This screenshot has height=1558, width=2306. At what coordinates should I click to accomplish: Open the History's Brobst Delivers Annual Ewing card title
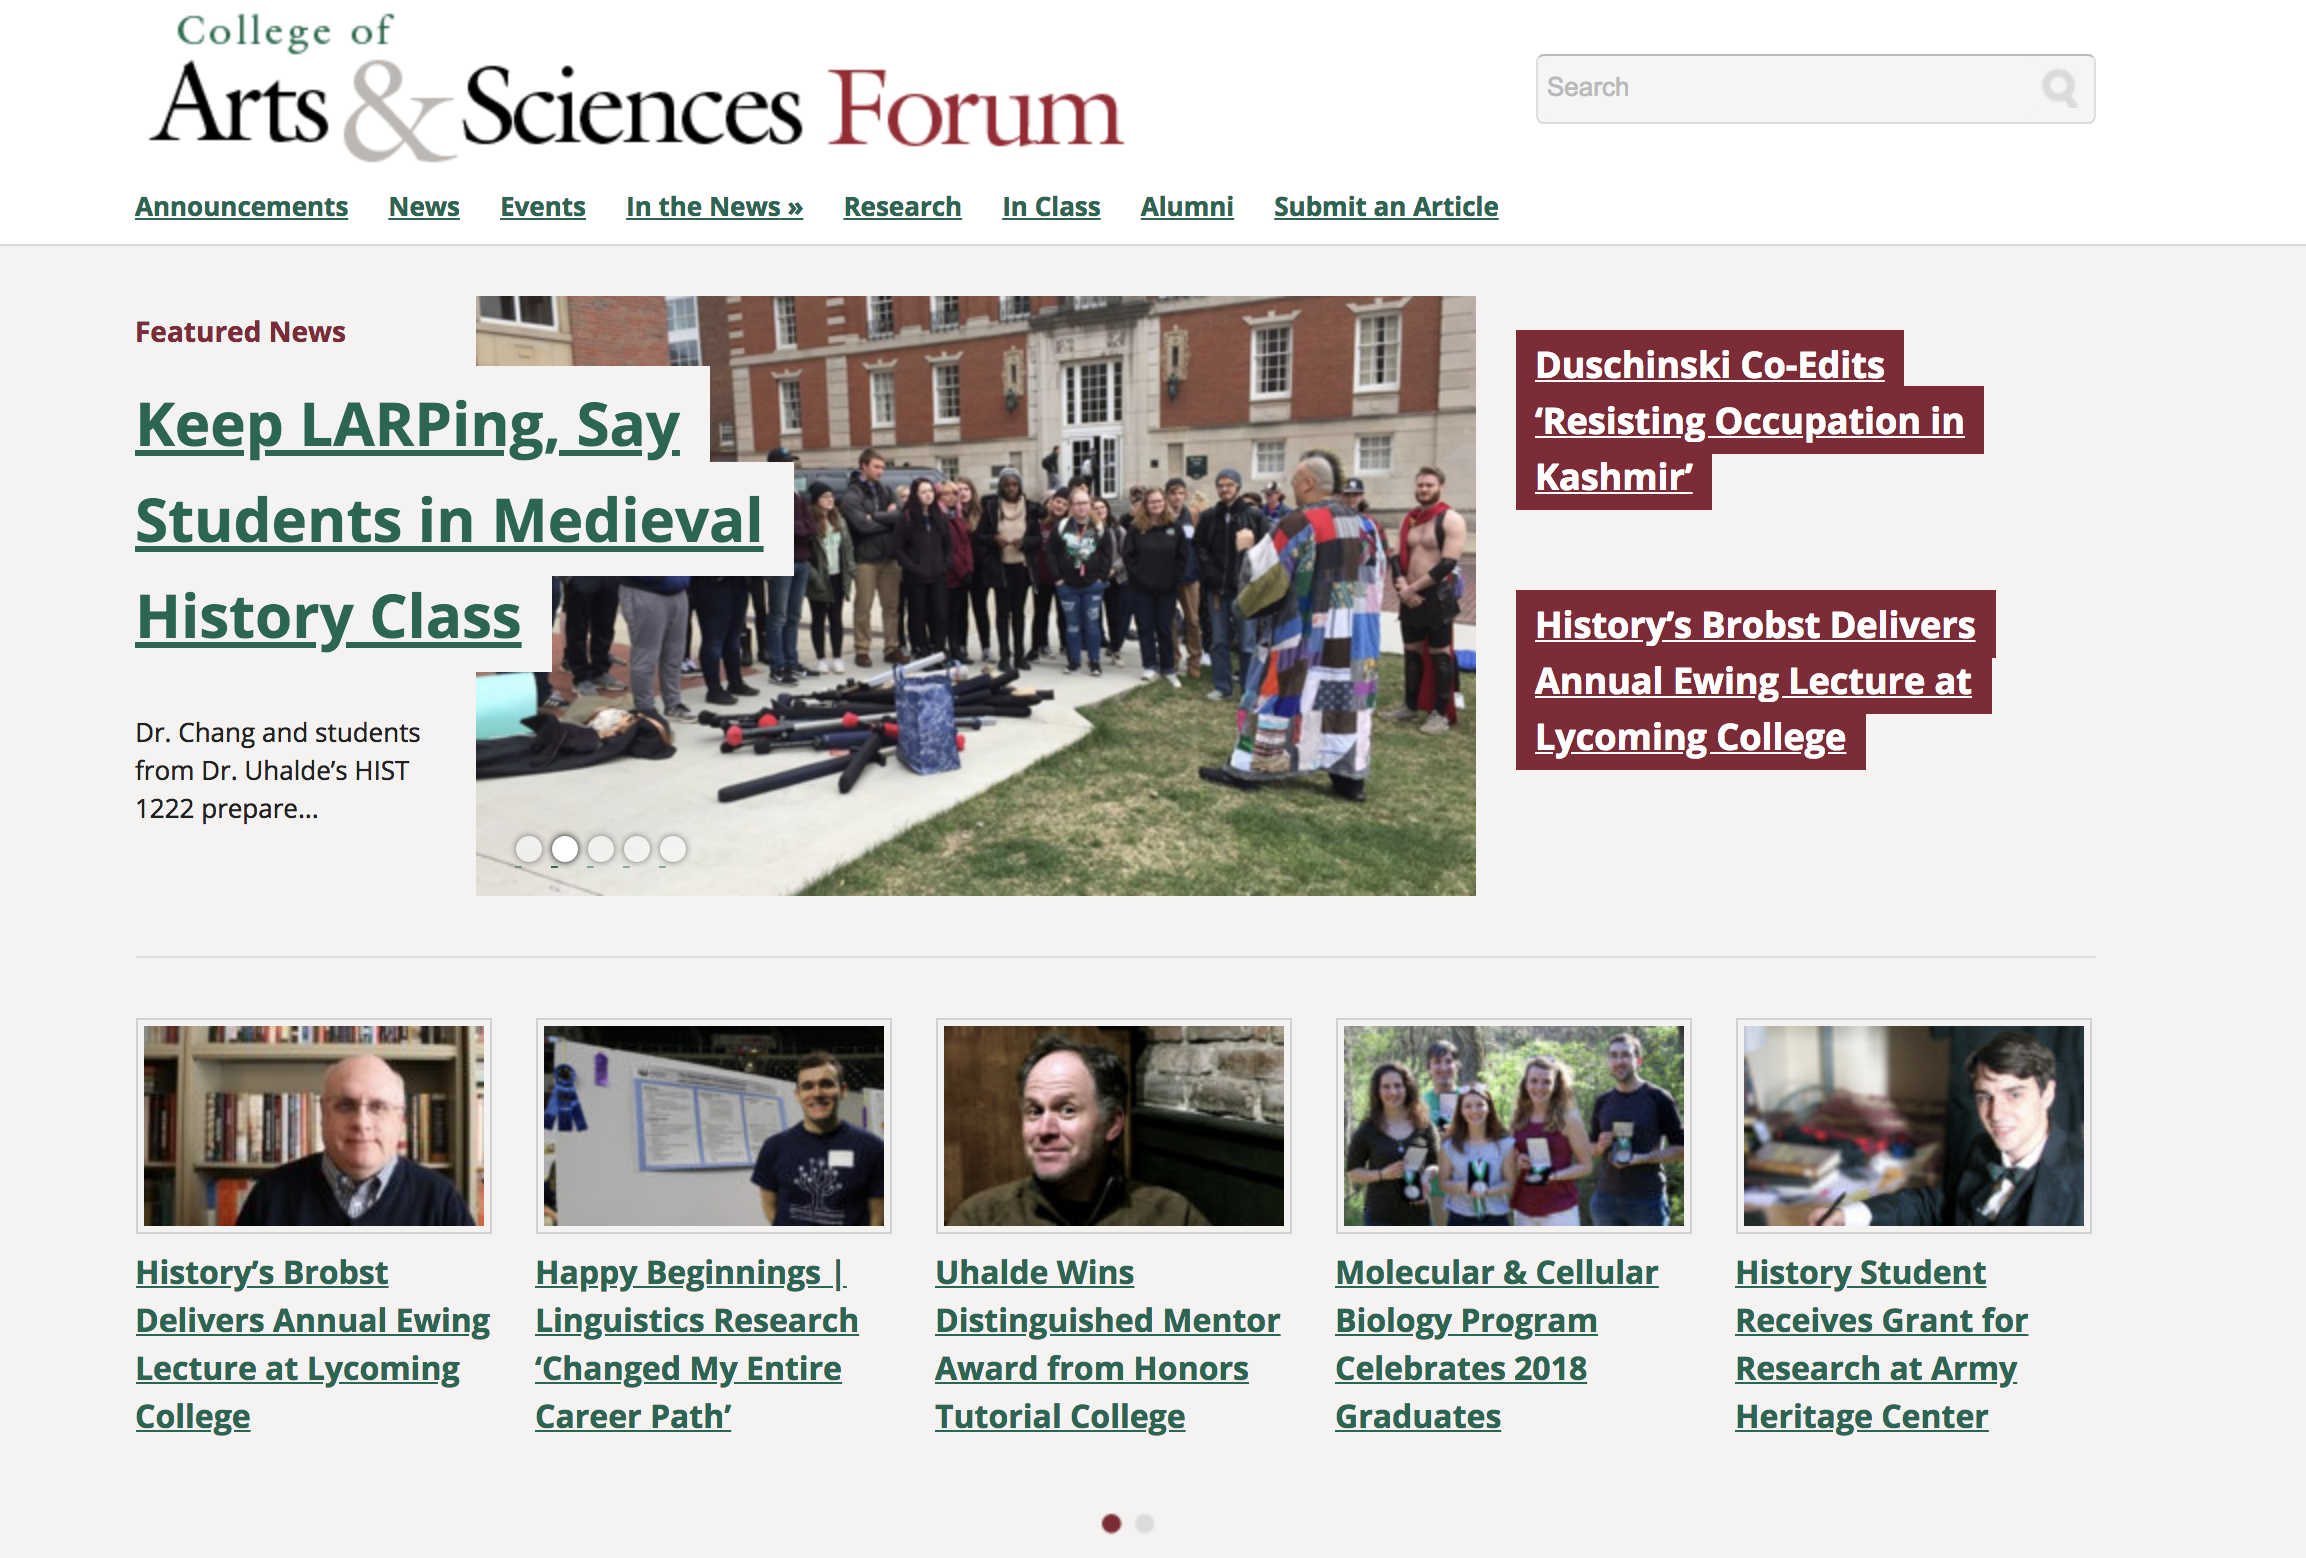(x=313, y=1344)
